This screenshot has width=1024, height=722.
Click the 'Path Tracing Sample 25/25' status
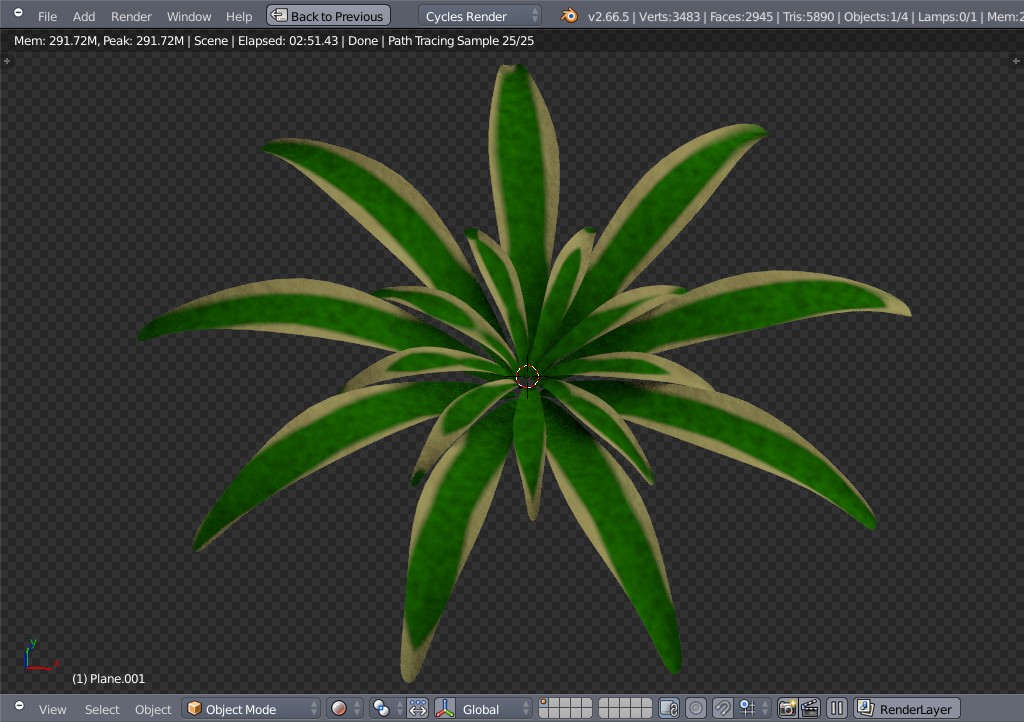coord(460,40)
